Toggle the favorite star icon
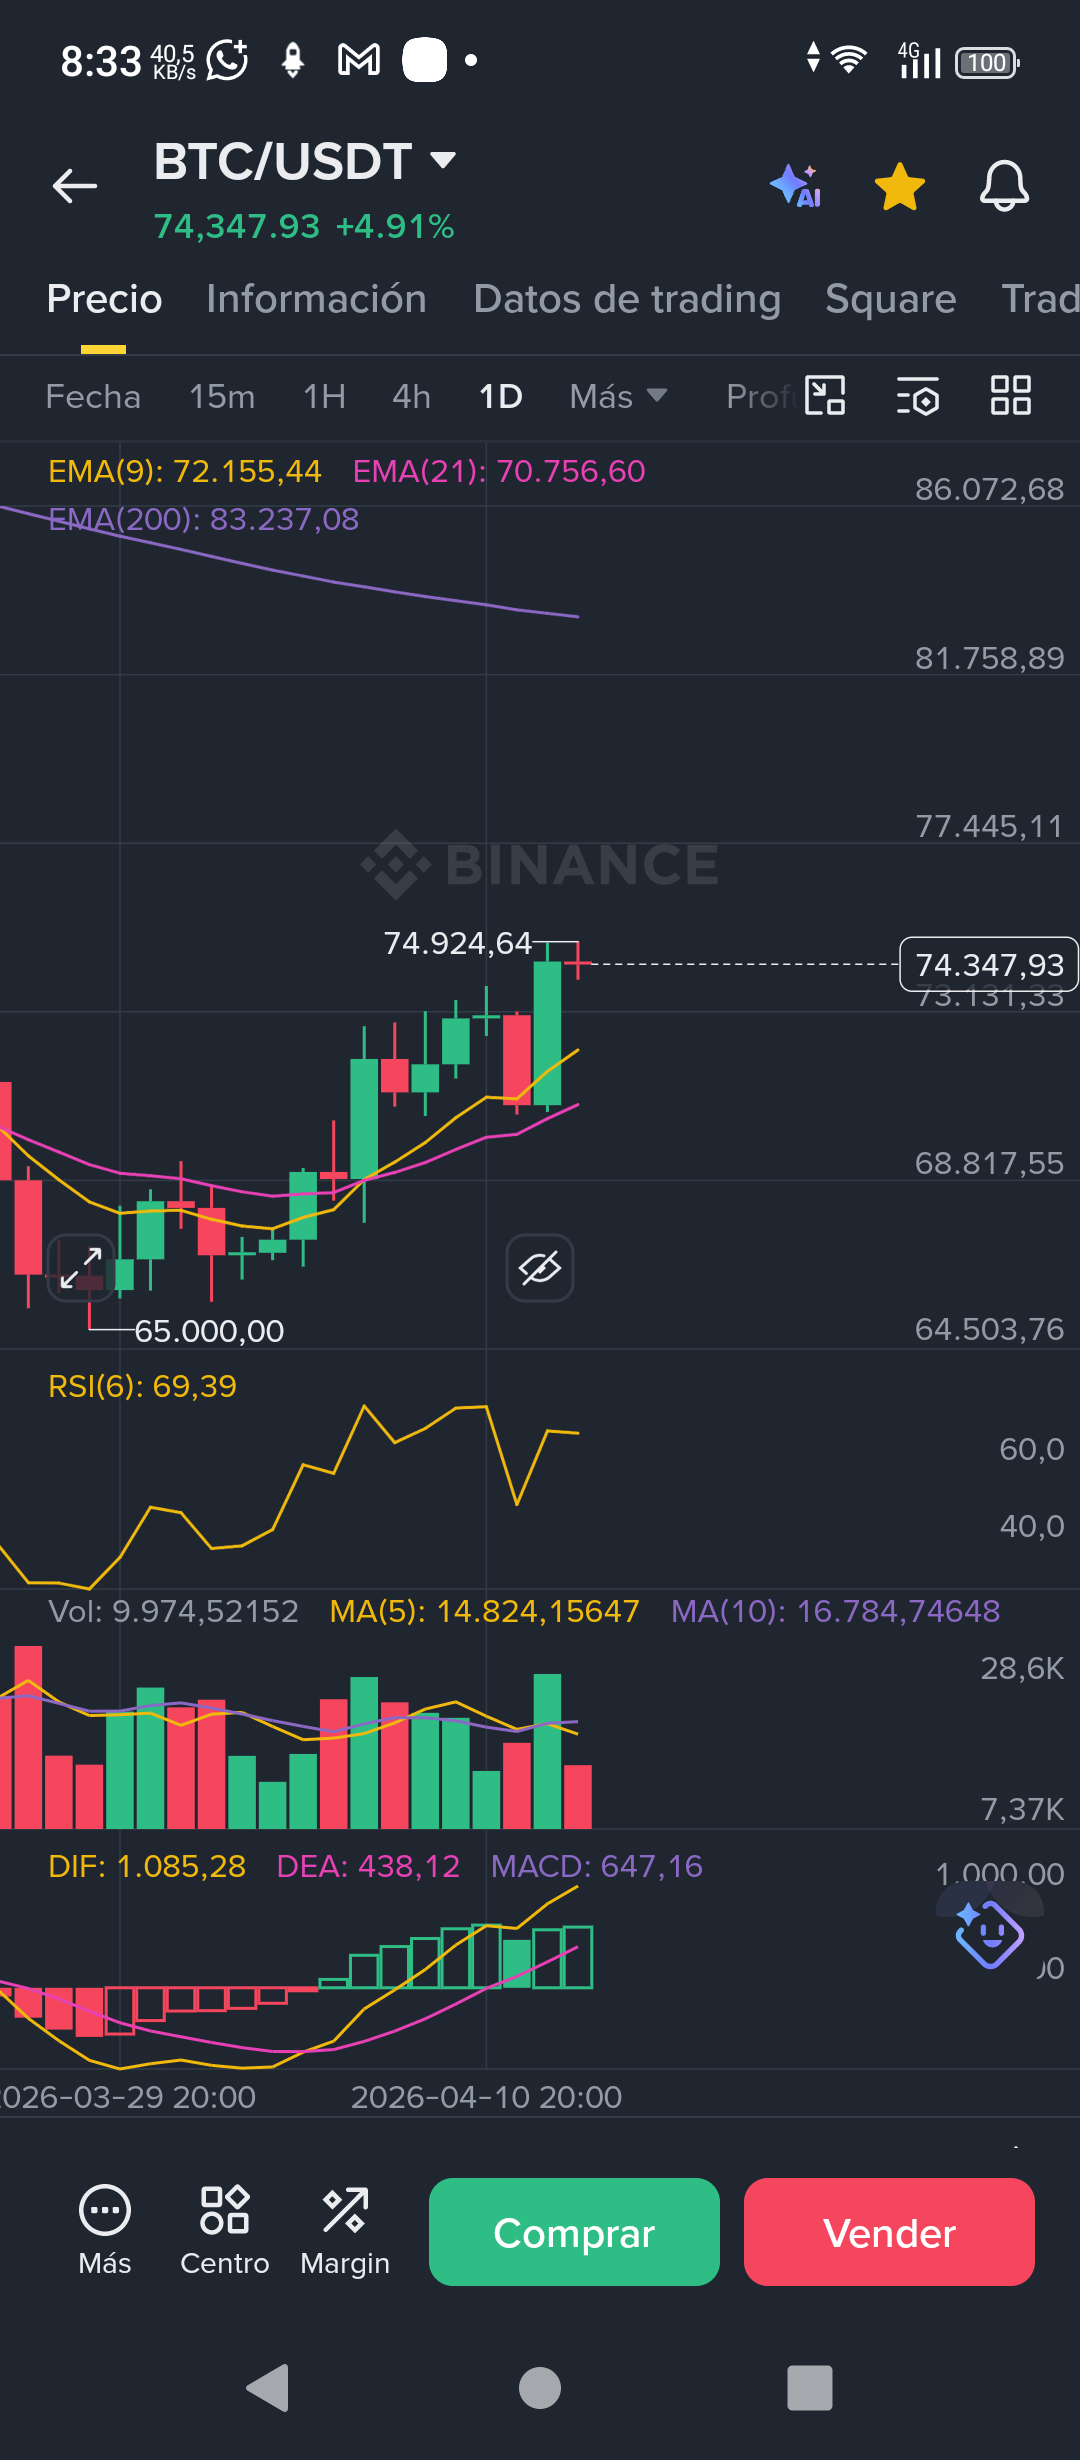This screenshot has height=2460, width=1080. [900, 187]
